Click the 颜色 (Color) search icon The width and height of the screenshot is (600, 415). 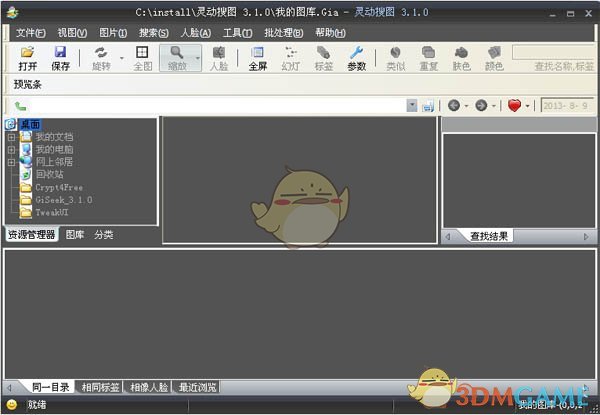click(x=494, y=58)
